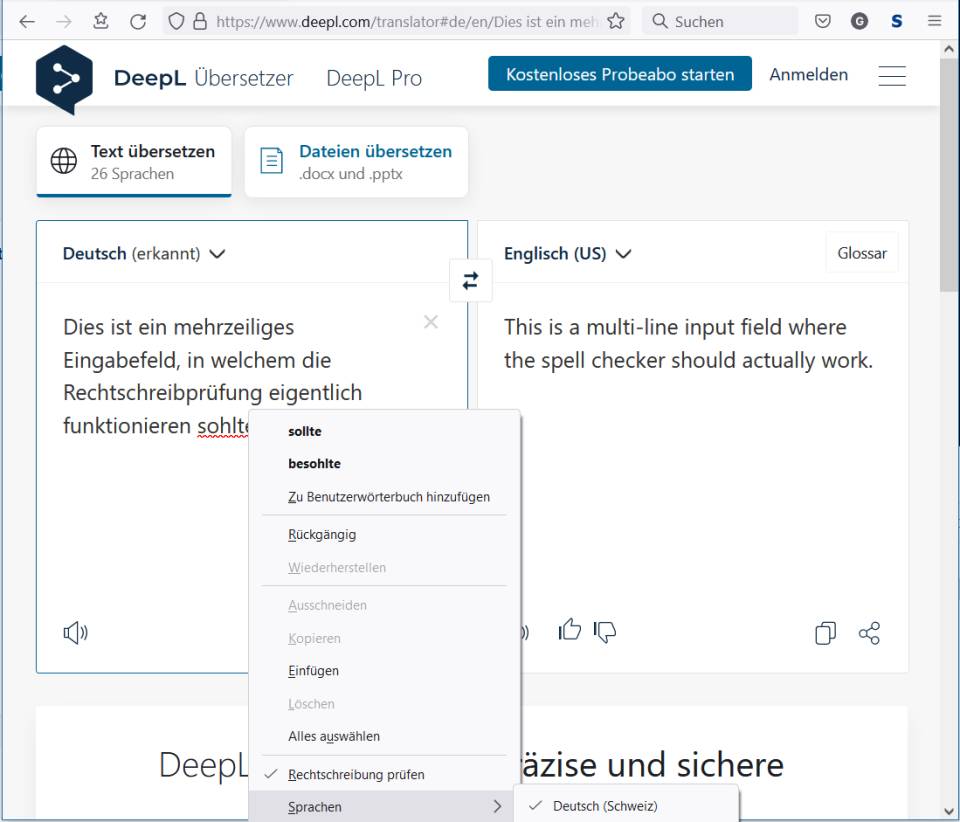
Task: Copy the translation to clipboard
Action: [825, 633]
